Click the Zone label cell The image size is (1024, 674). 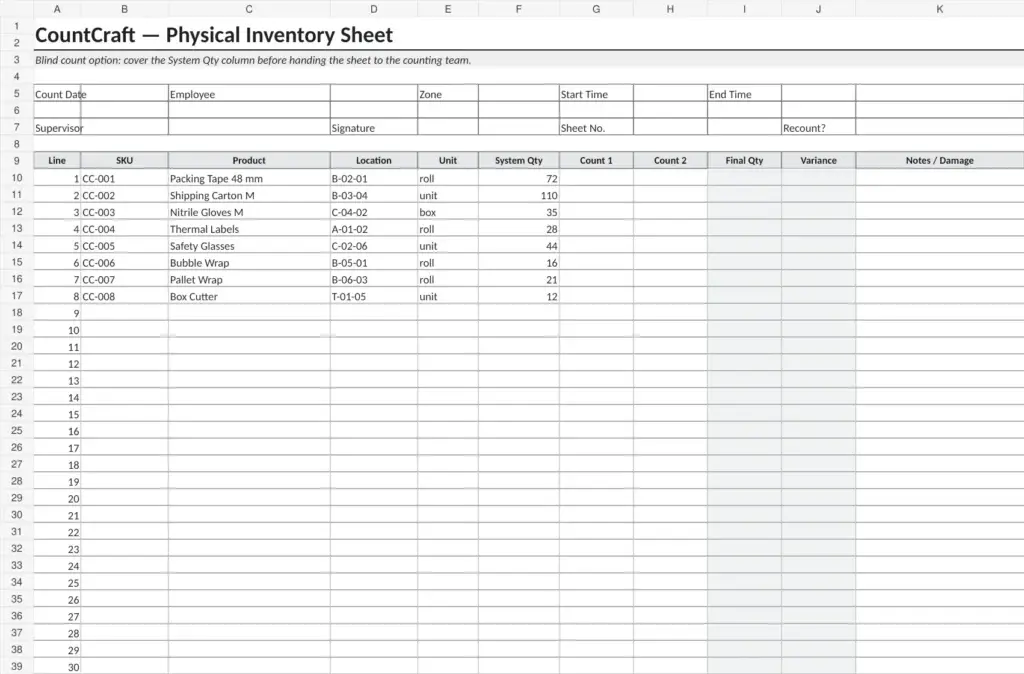447,93
